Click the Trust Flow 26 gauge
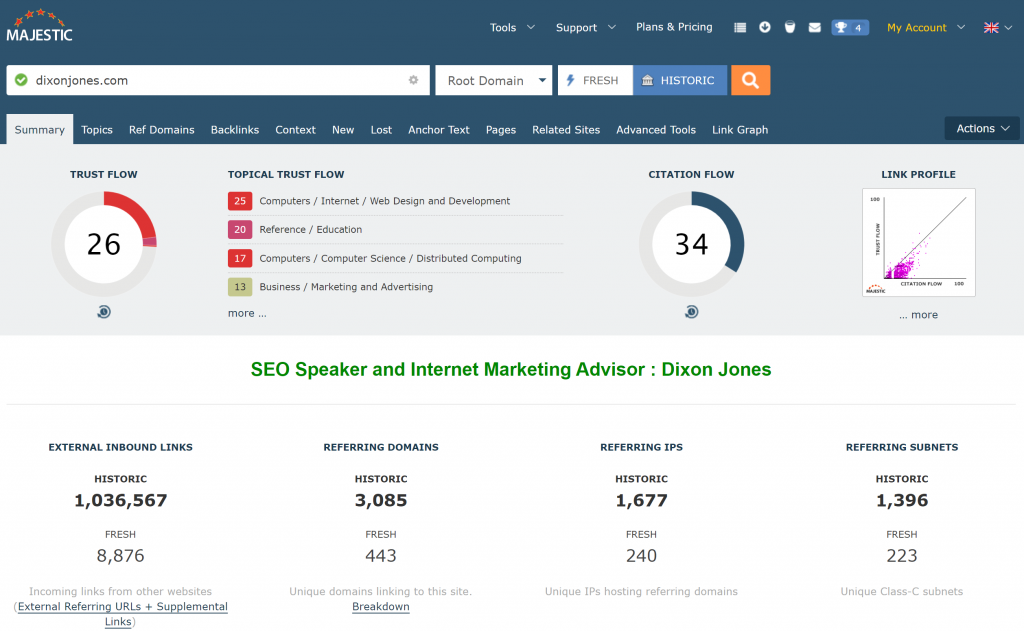Image resolution: width=1024 pixels, height=631 pixels. point(104,244)
